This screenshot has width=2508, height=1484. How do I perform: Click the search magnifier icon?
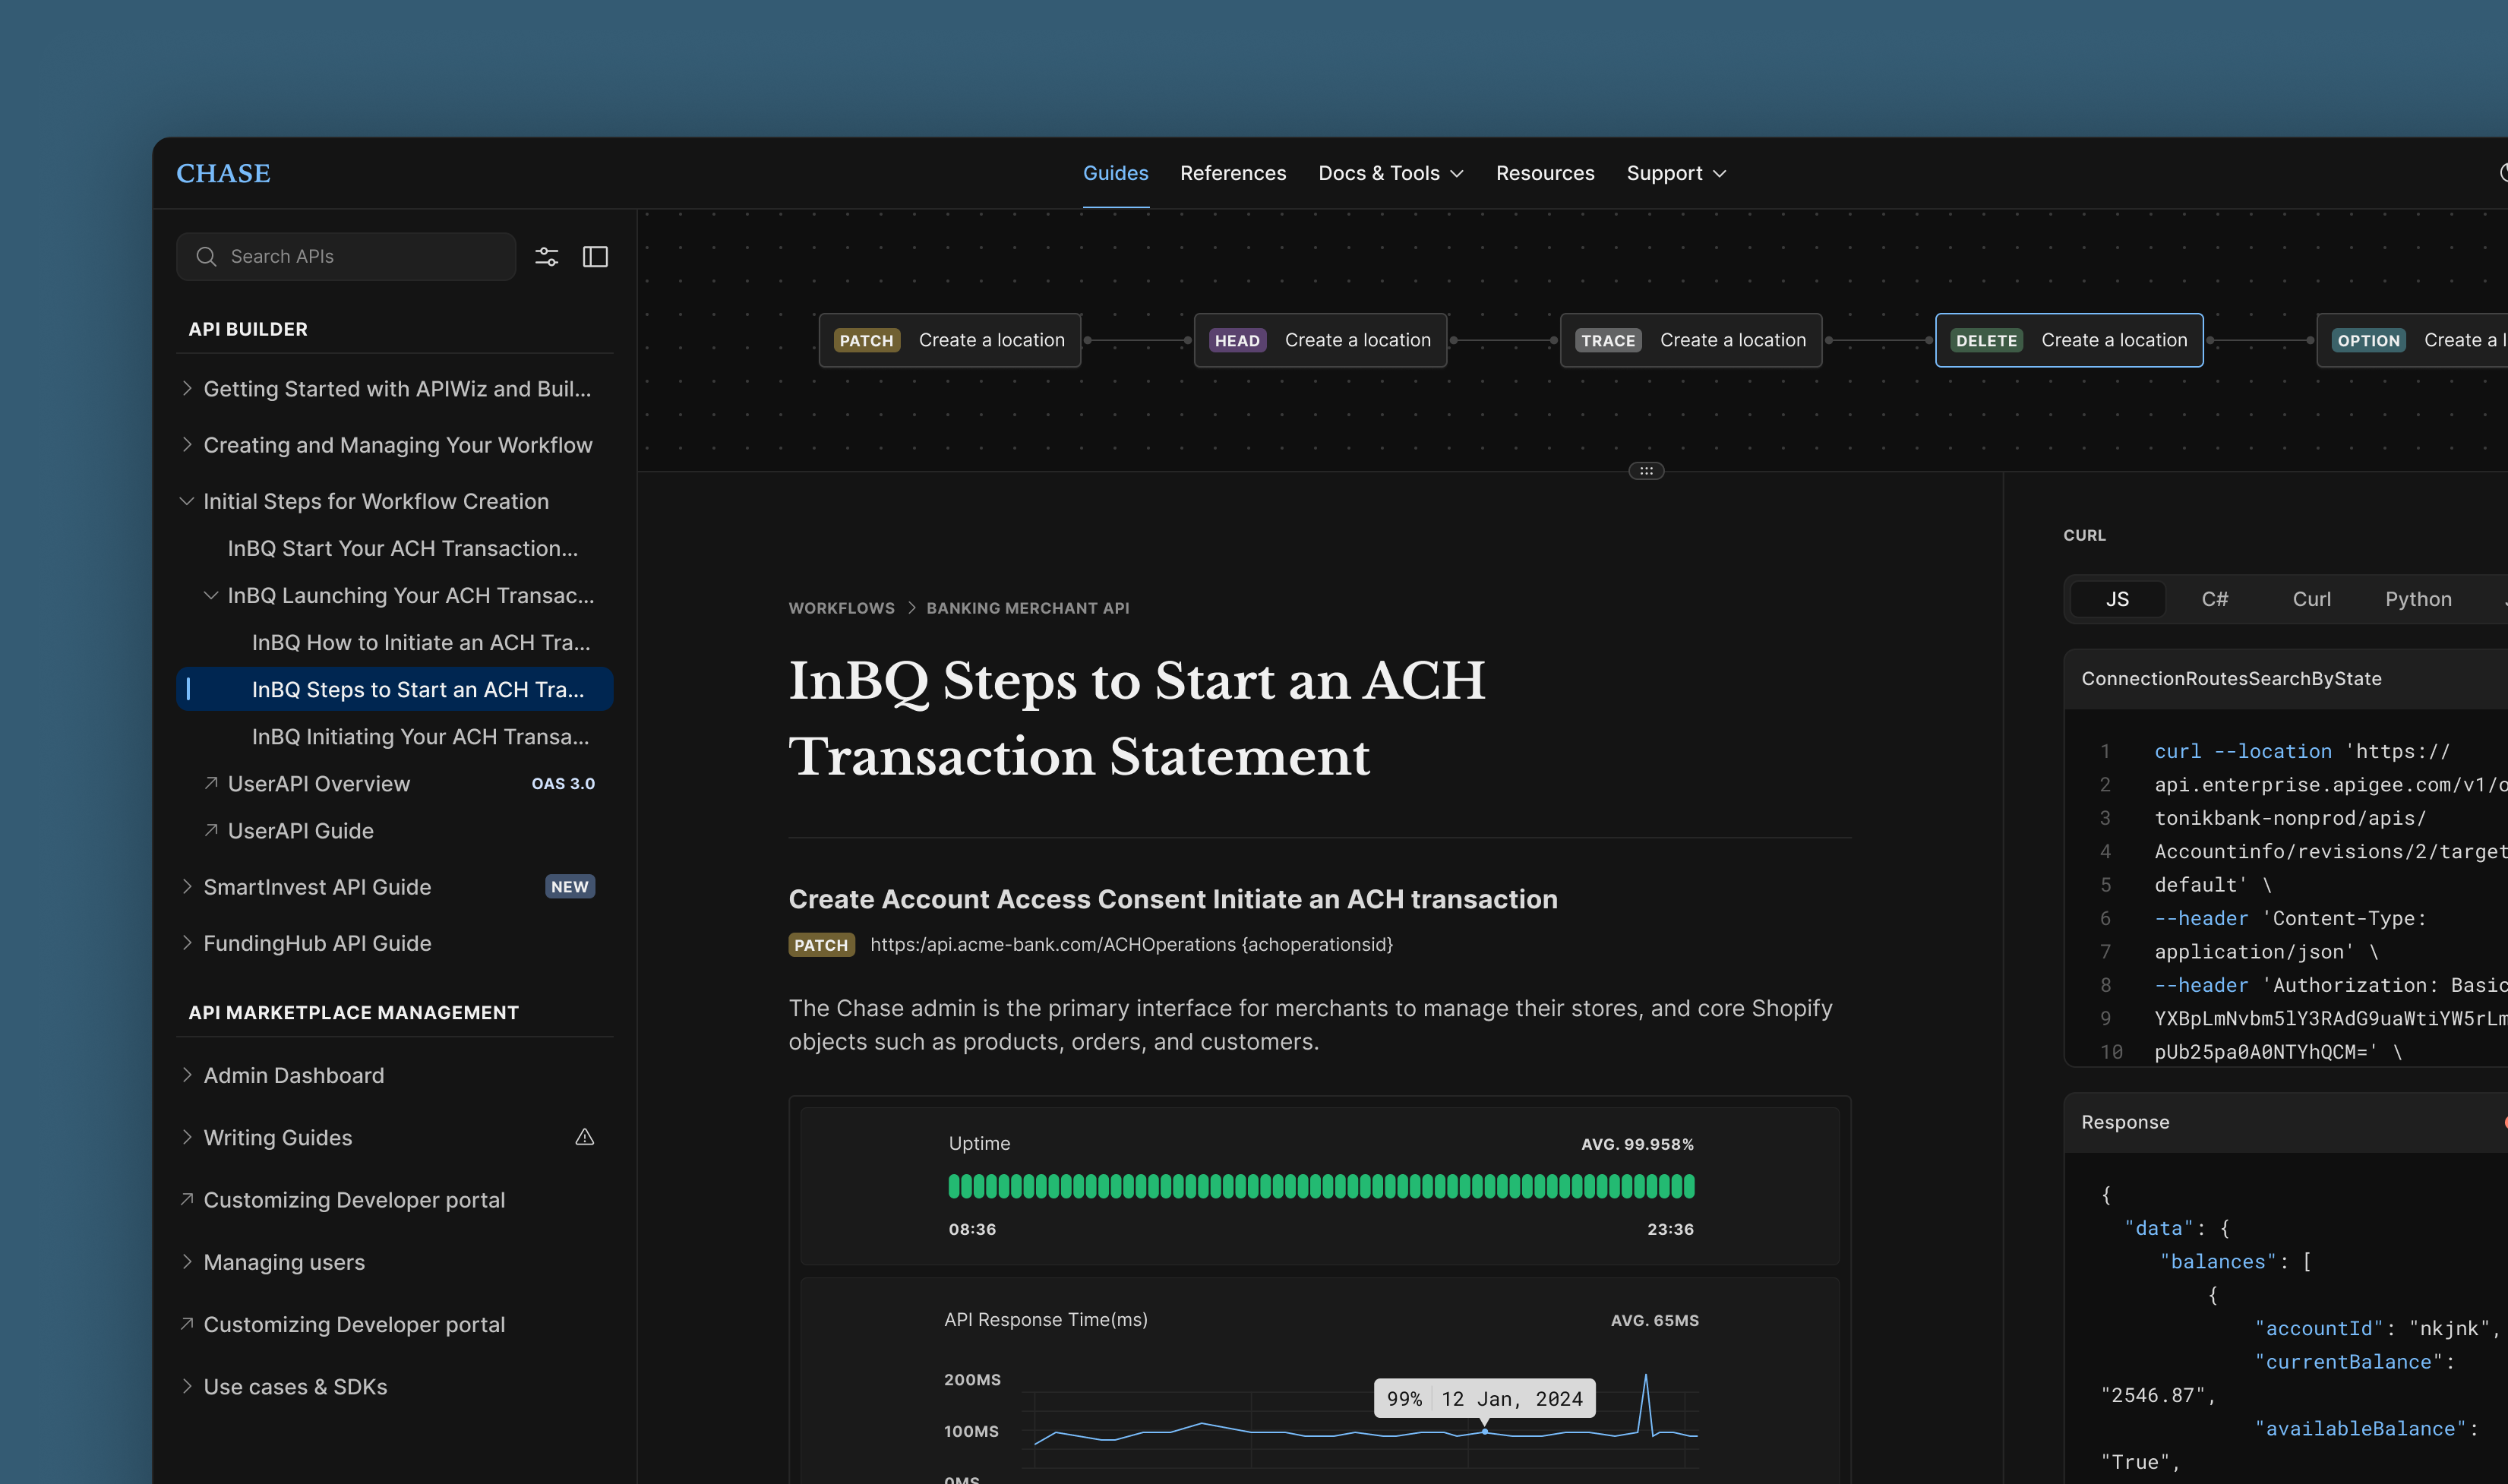pyautogui.click(x=206, y=257)
